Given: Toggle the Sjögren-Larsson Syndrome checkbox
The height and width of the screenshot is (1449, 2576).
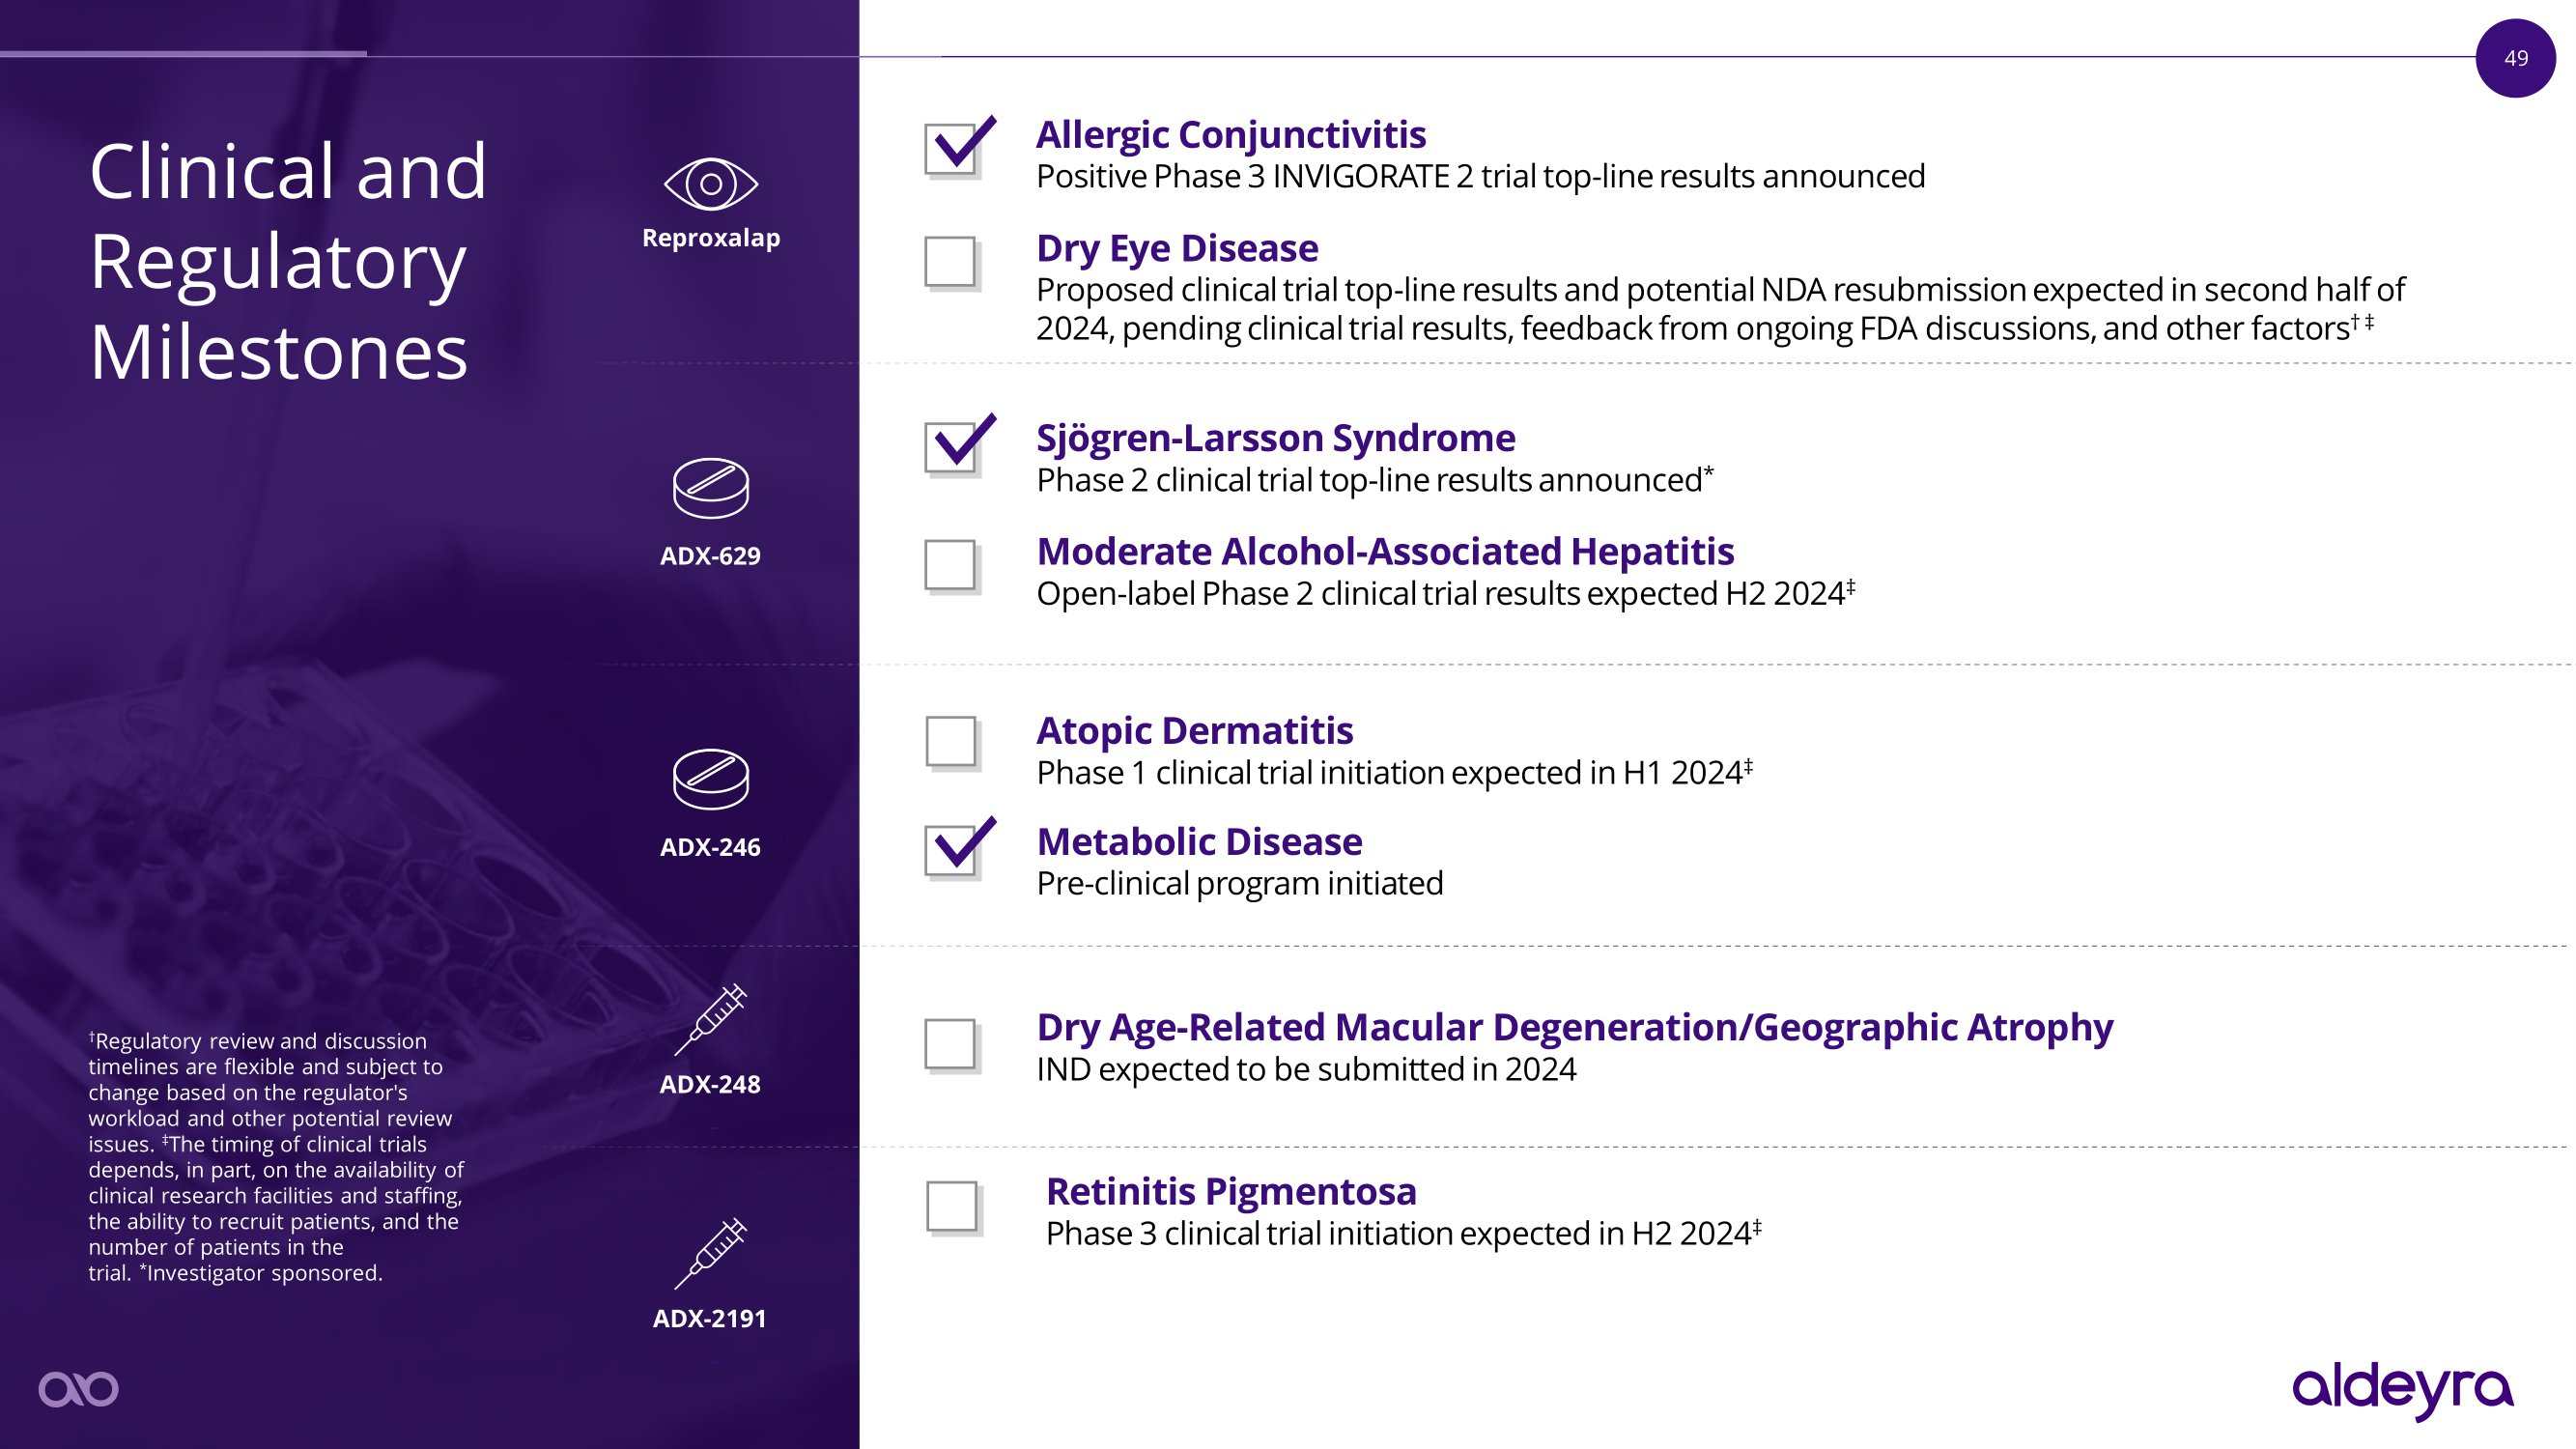Looking at the screenshot, I should [950, 447].
